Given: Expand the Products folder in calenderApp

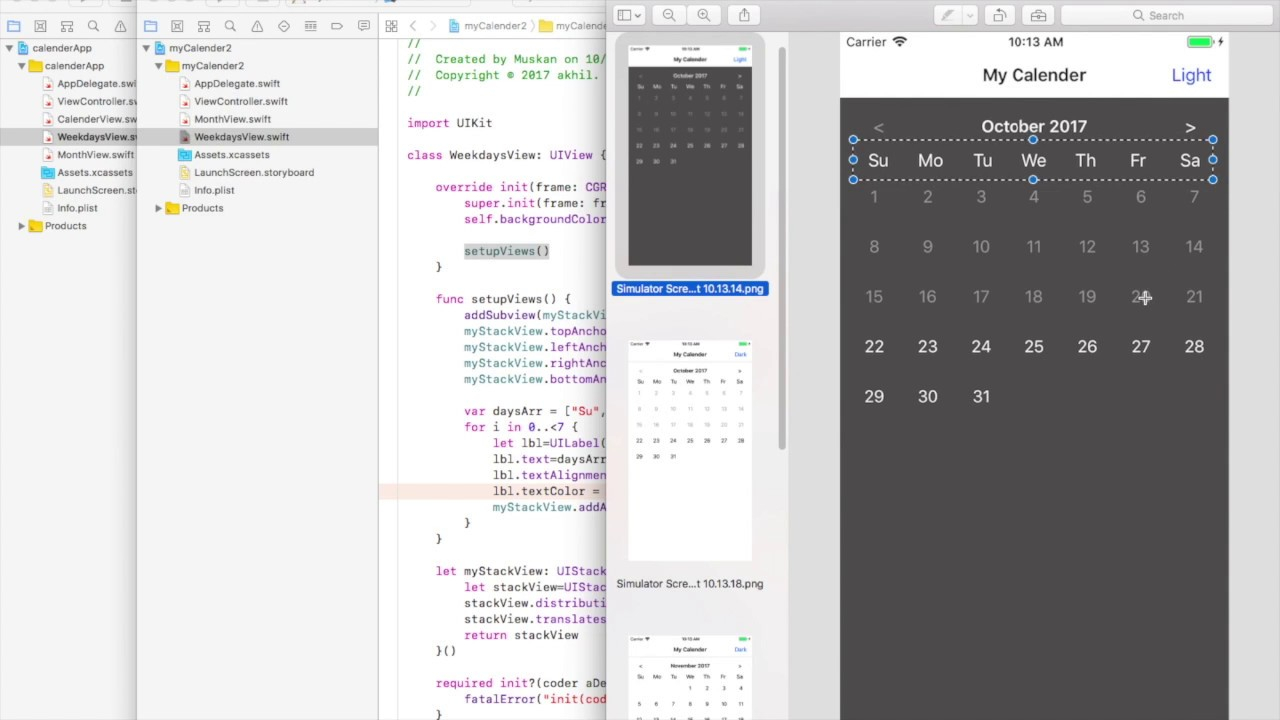Looking at the screenshot, I should coord(22,226).
